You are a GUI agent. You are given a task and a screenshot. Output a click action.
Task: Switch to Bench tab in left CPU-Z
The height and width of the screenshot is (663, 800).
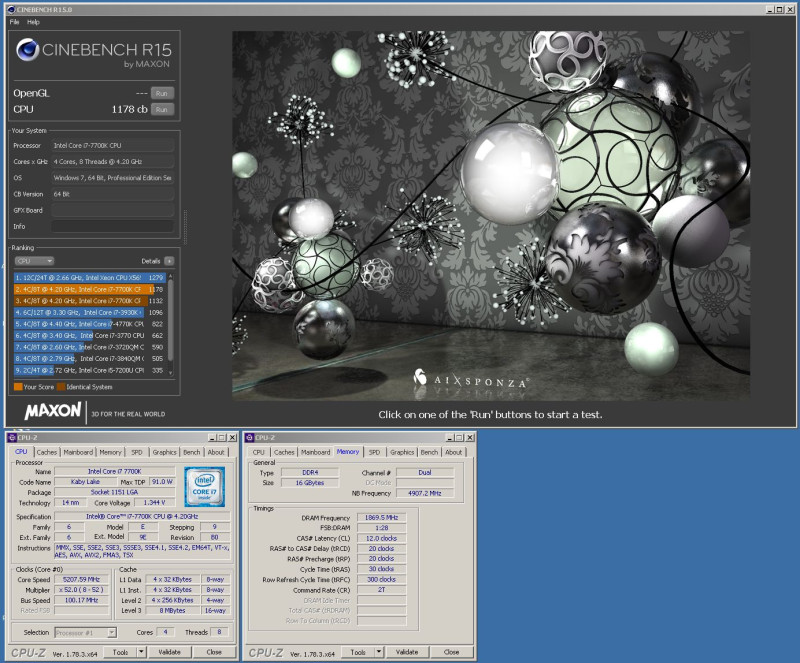point(192,452)
